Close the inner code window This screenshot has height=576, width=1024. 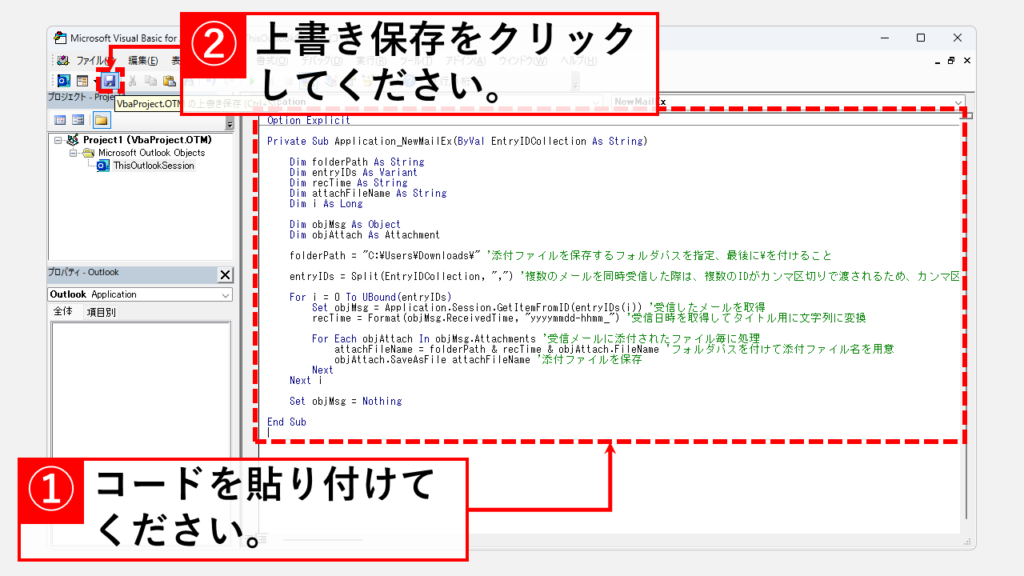pyautogui.click(x=967, y=61)
